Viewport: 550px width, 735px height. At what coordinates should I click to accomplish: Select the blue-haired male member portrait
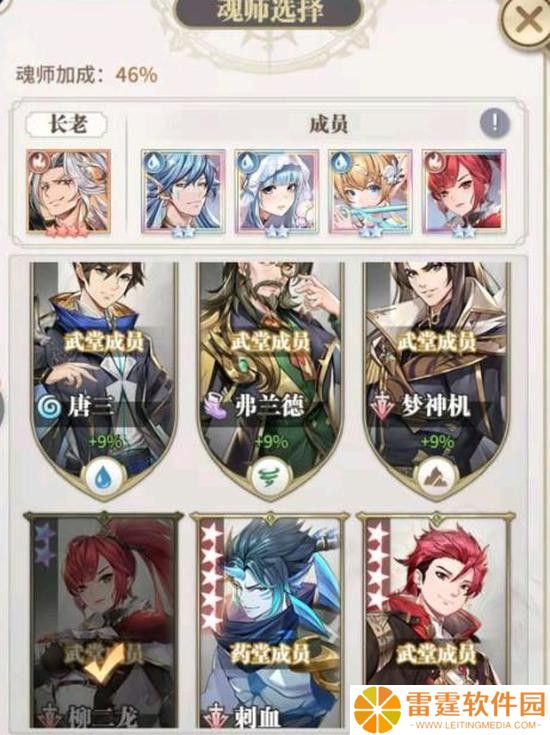pos(183,192)
